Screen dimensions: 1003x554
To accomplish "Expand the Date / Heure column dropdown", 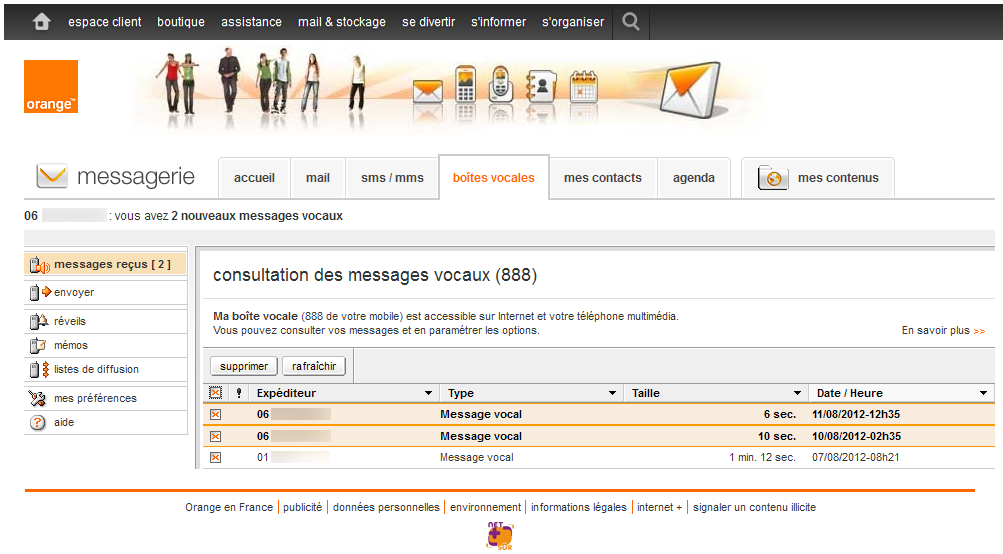I will [x=983, y=394].
